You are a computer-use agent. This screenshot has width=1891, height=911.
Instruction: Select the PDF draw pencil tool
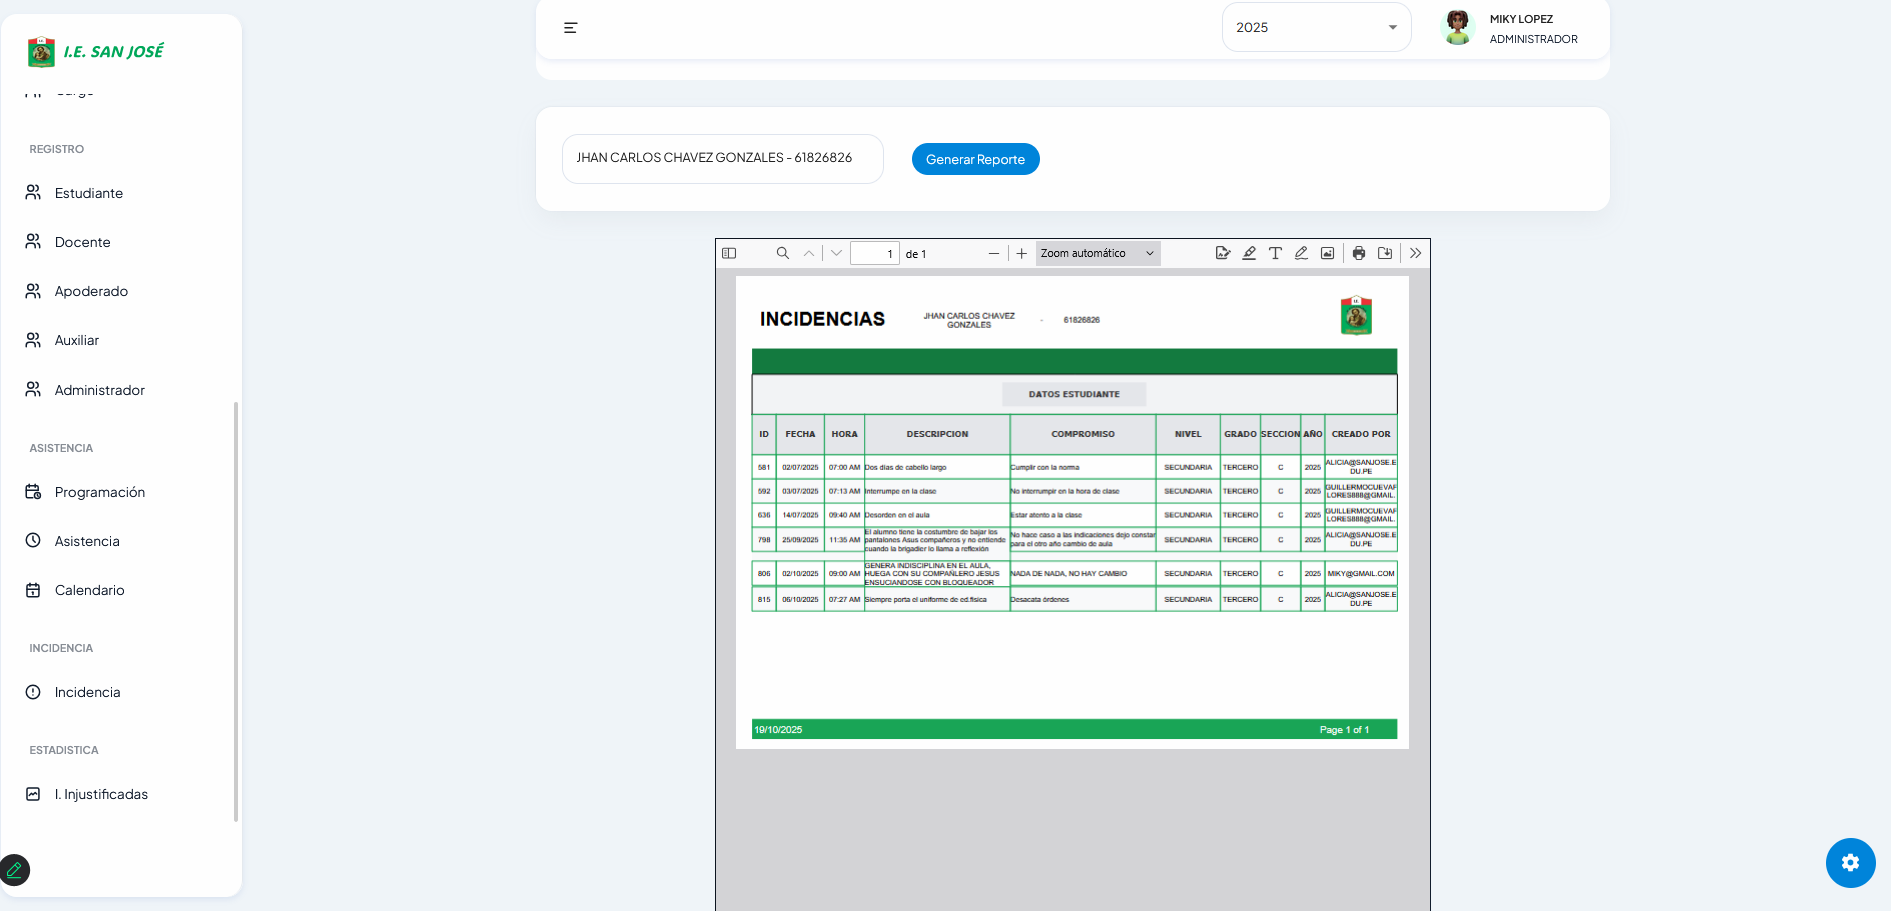(1301, 254)
